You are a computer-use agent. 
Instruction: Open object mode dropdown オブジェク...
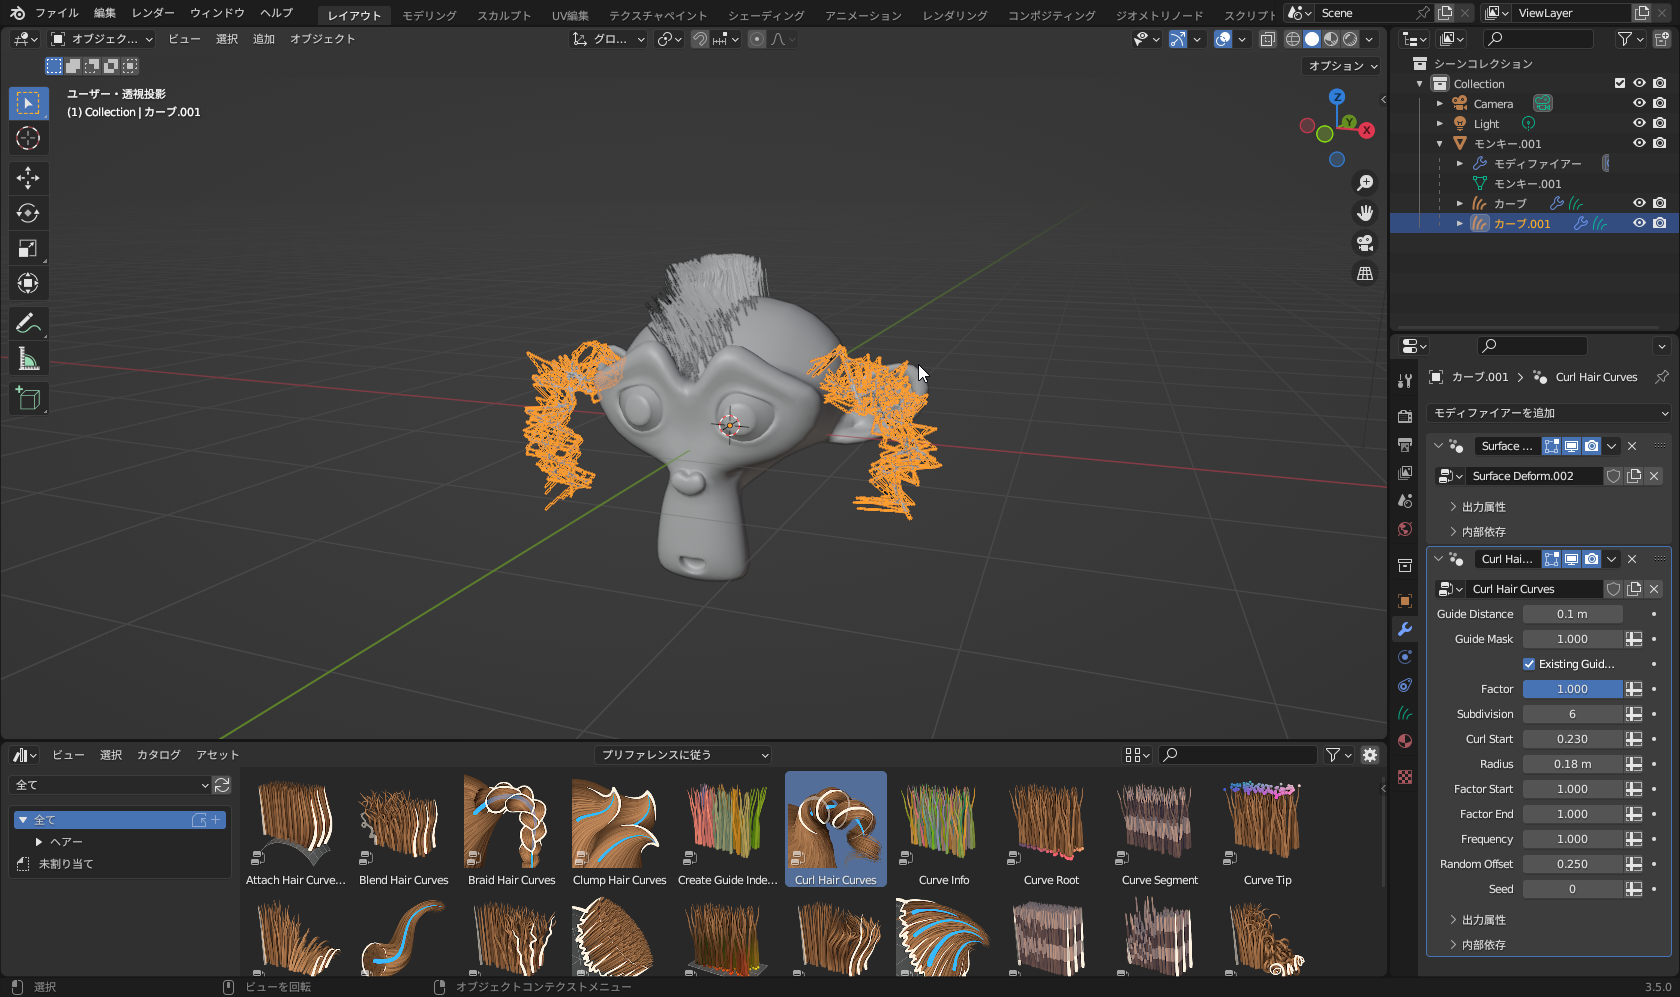click(x=102, y=39)
